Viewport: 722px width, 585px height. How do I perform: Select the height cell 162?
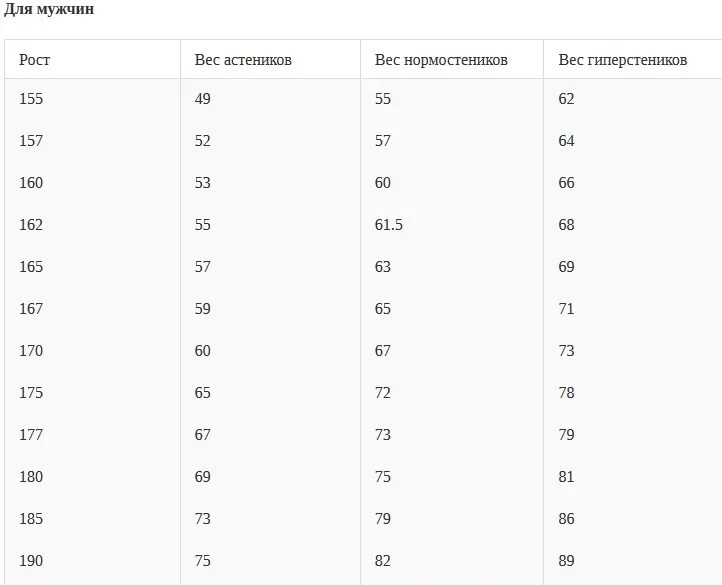pos(31,225)
